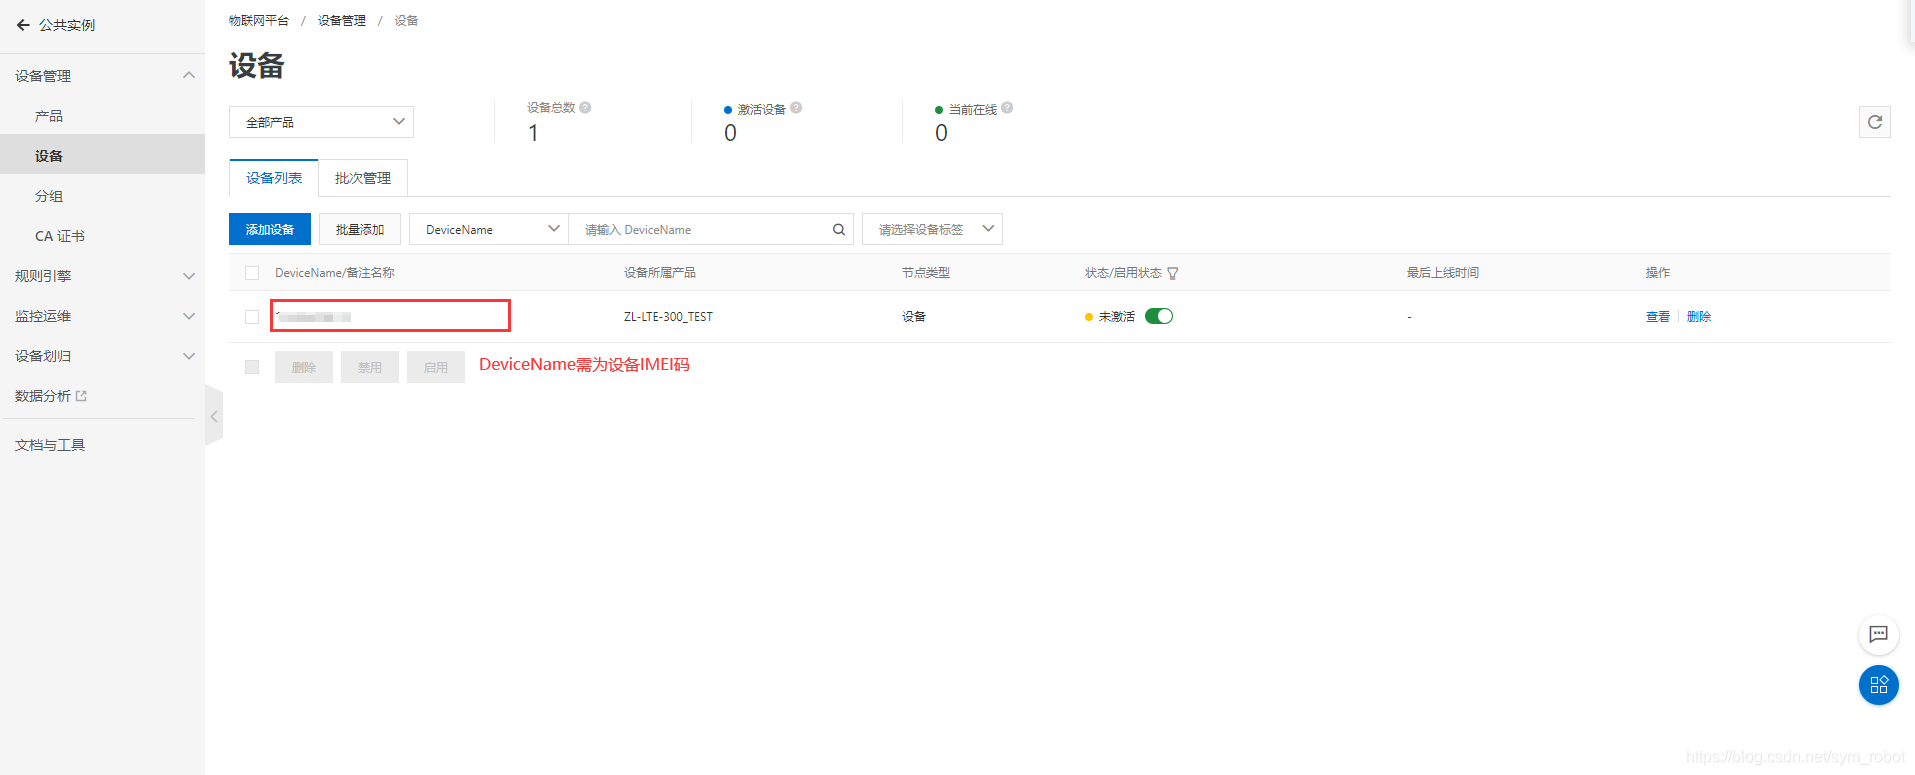Click the ZL-LTE-300_TEST product cell
This screenshot has width=1915, height=775.
(668, 317)
